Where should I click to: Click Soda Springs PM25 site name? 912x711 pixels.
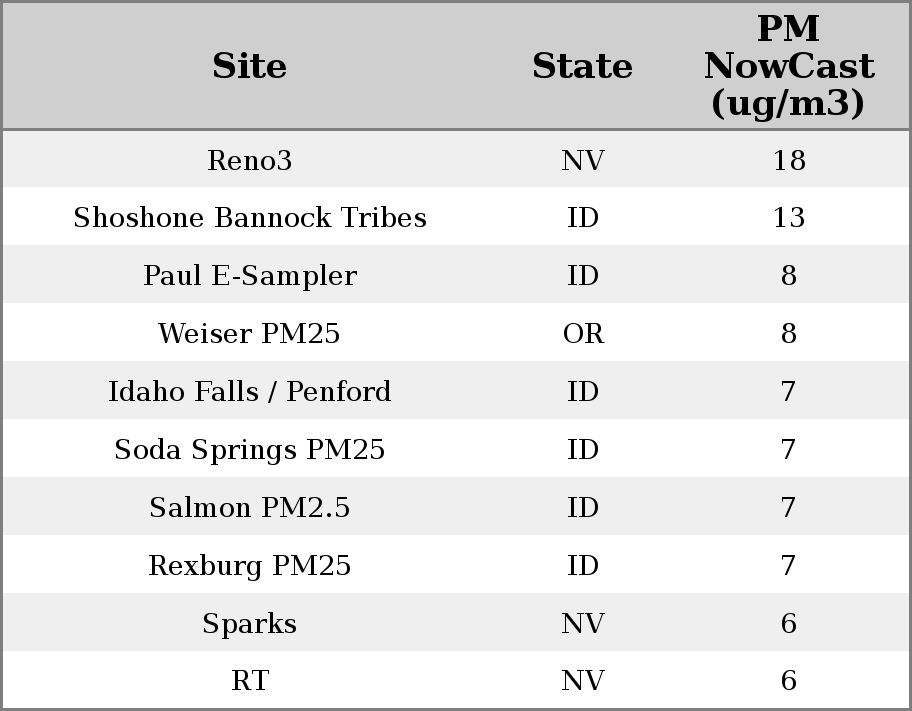250,450
